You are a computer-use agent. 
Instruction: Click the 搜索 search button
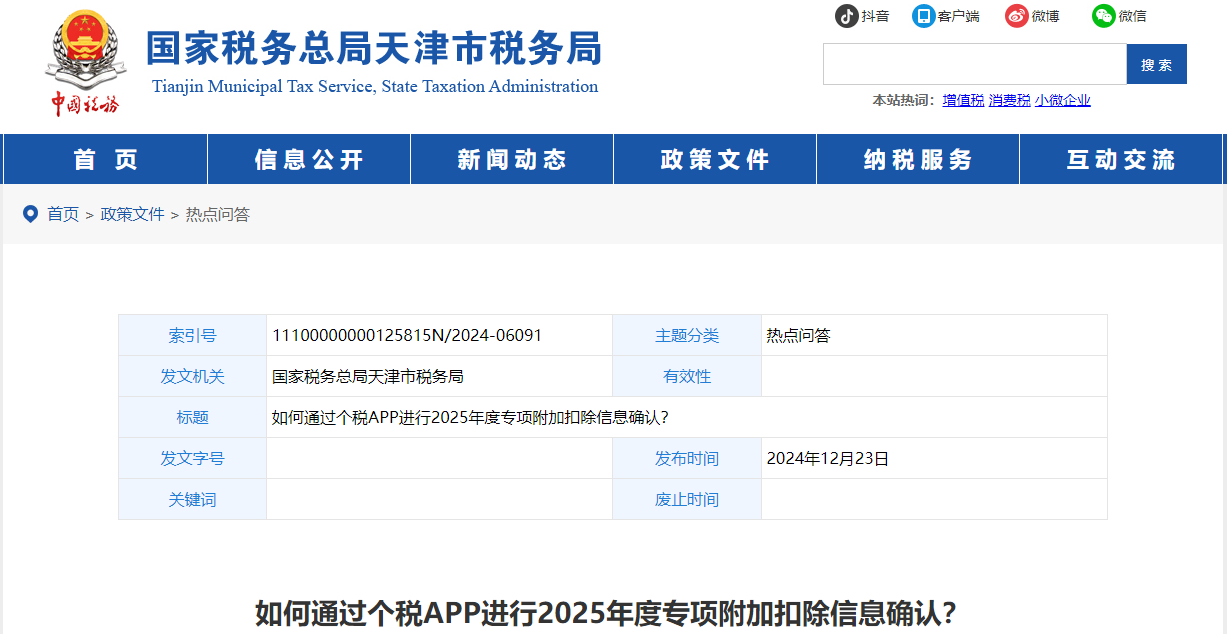pyautogui.click(x=1157, y=64)
